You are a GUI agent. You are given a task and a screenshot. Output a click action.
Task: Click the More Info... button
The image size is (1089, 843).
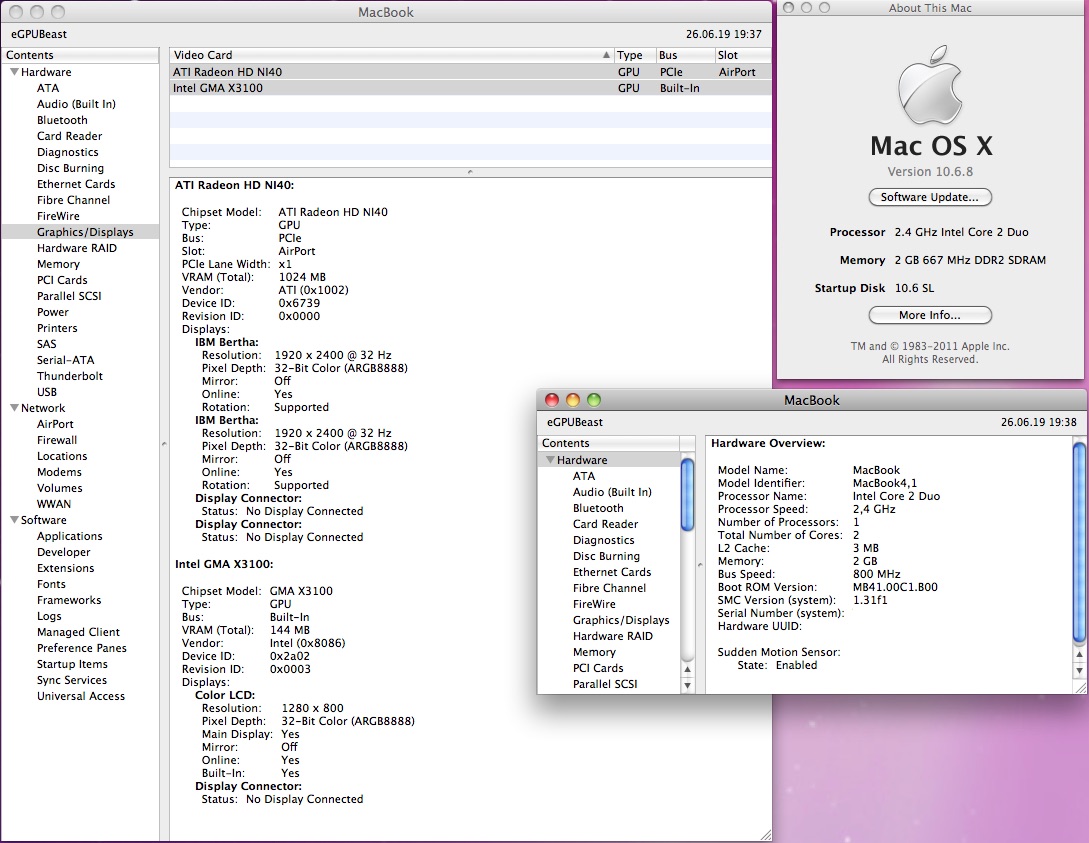930,315
